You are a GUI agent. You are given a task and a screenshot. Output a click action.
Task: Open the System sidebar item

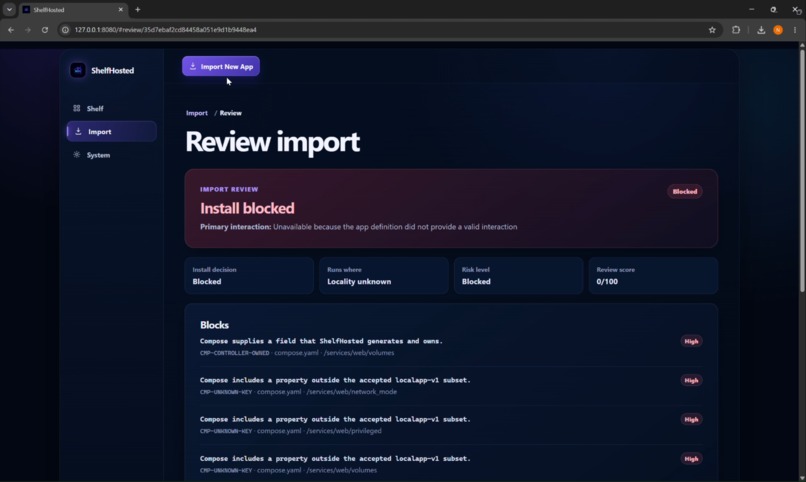pos(112,155)
